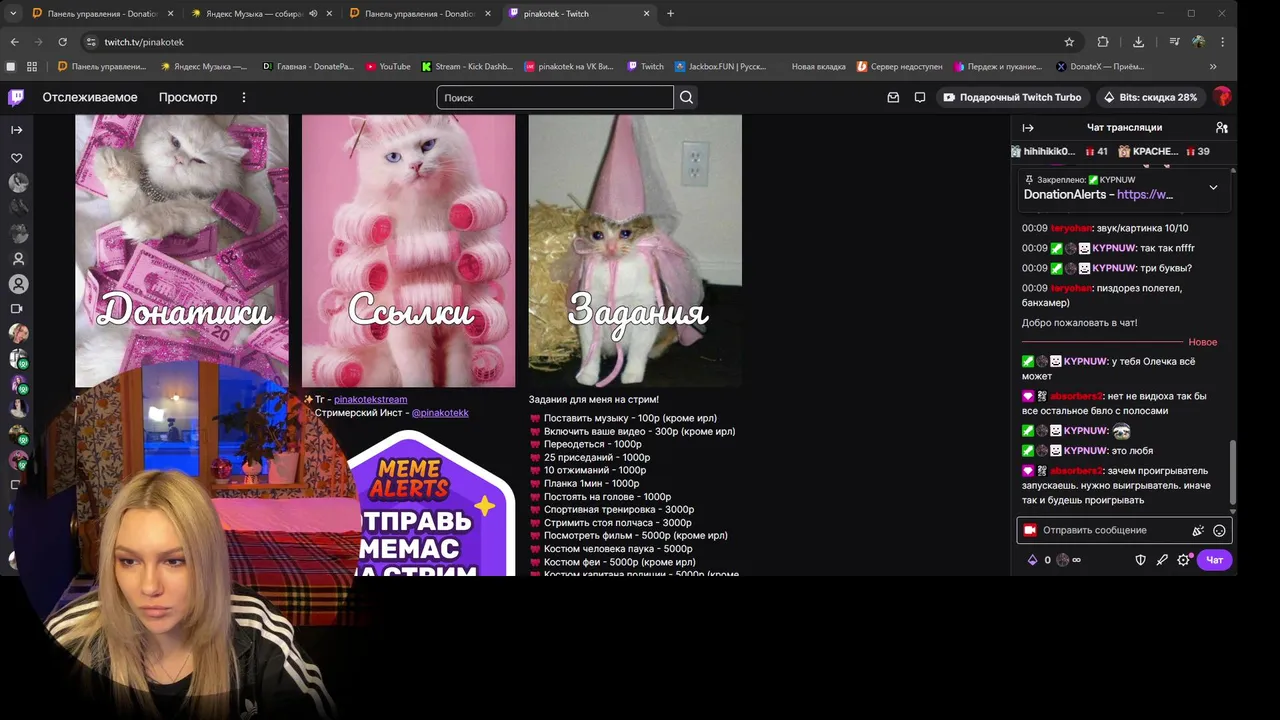This screenshot has width=1280, height=720.
Task: Expand the pinned DonationAlerts message chevron
Action: coord(1213,187)
